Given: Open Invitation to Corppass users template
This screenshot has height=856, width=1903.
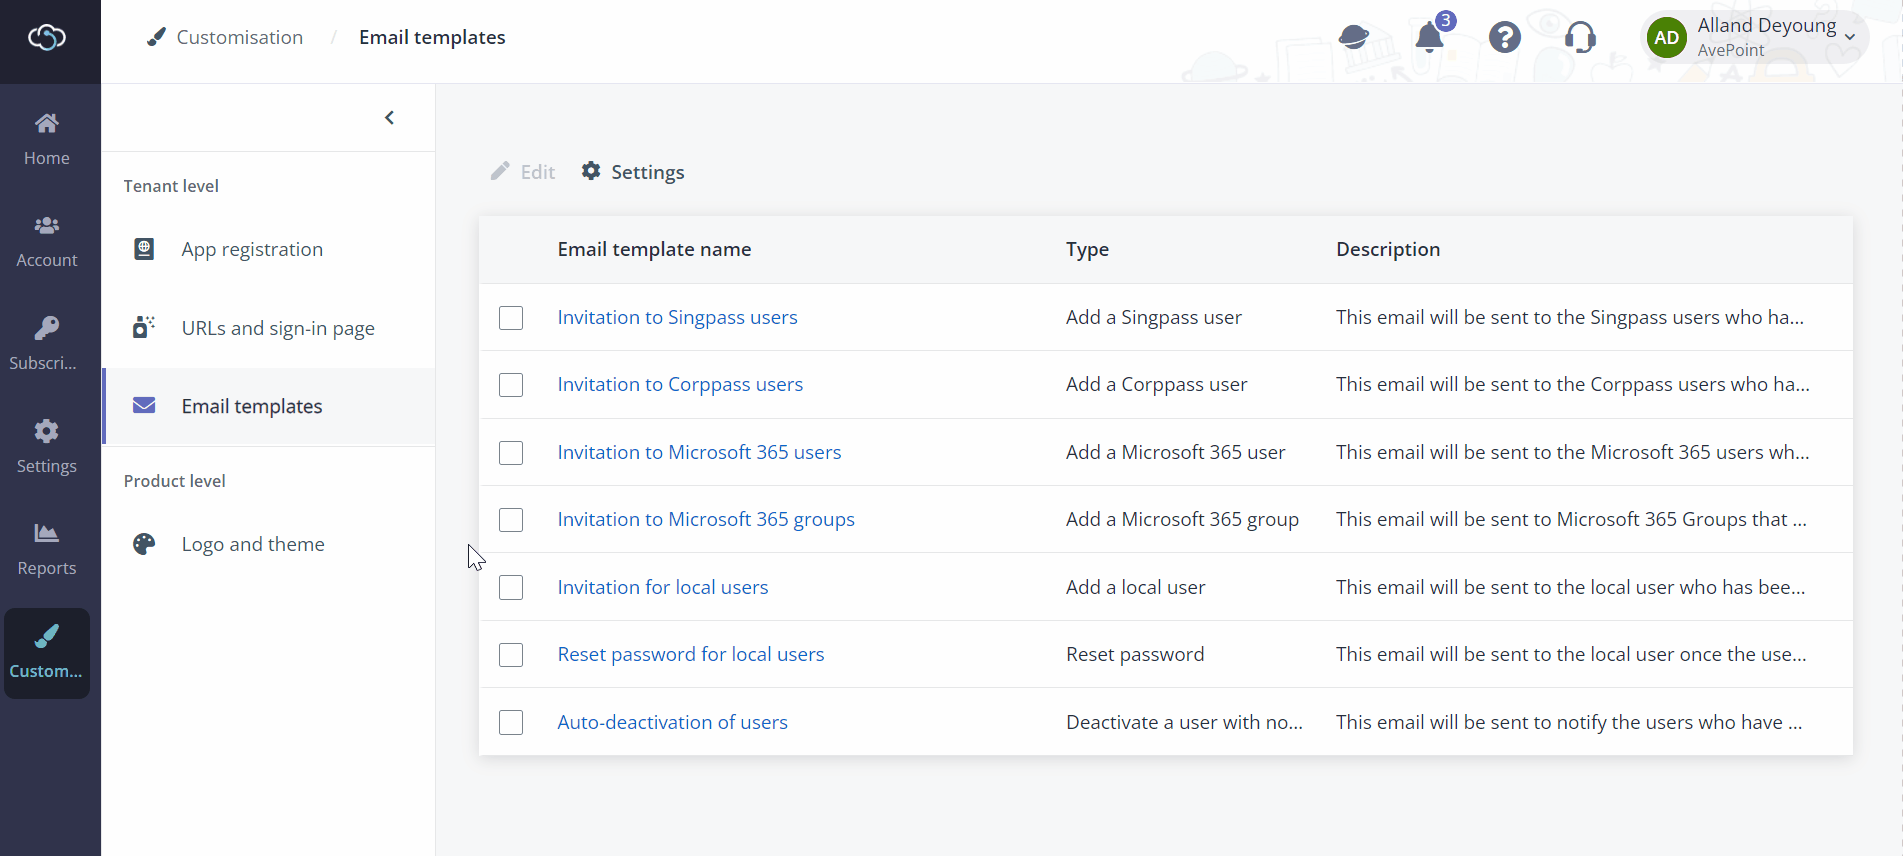Looking at the screenshot, I should click(680, 384).
